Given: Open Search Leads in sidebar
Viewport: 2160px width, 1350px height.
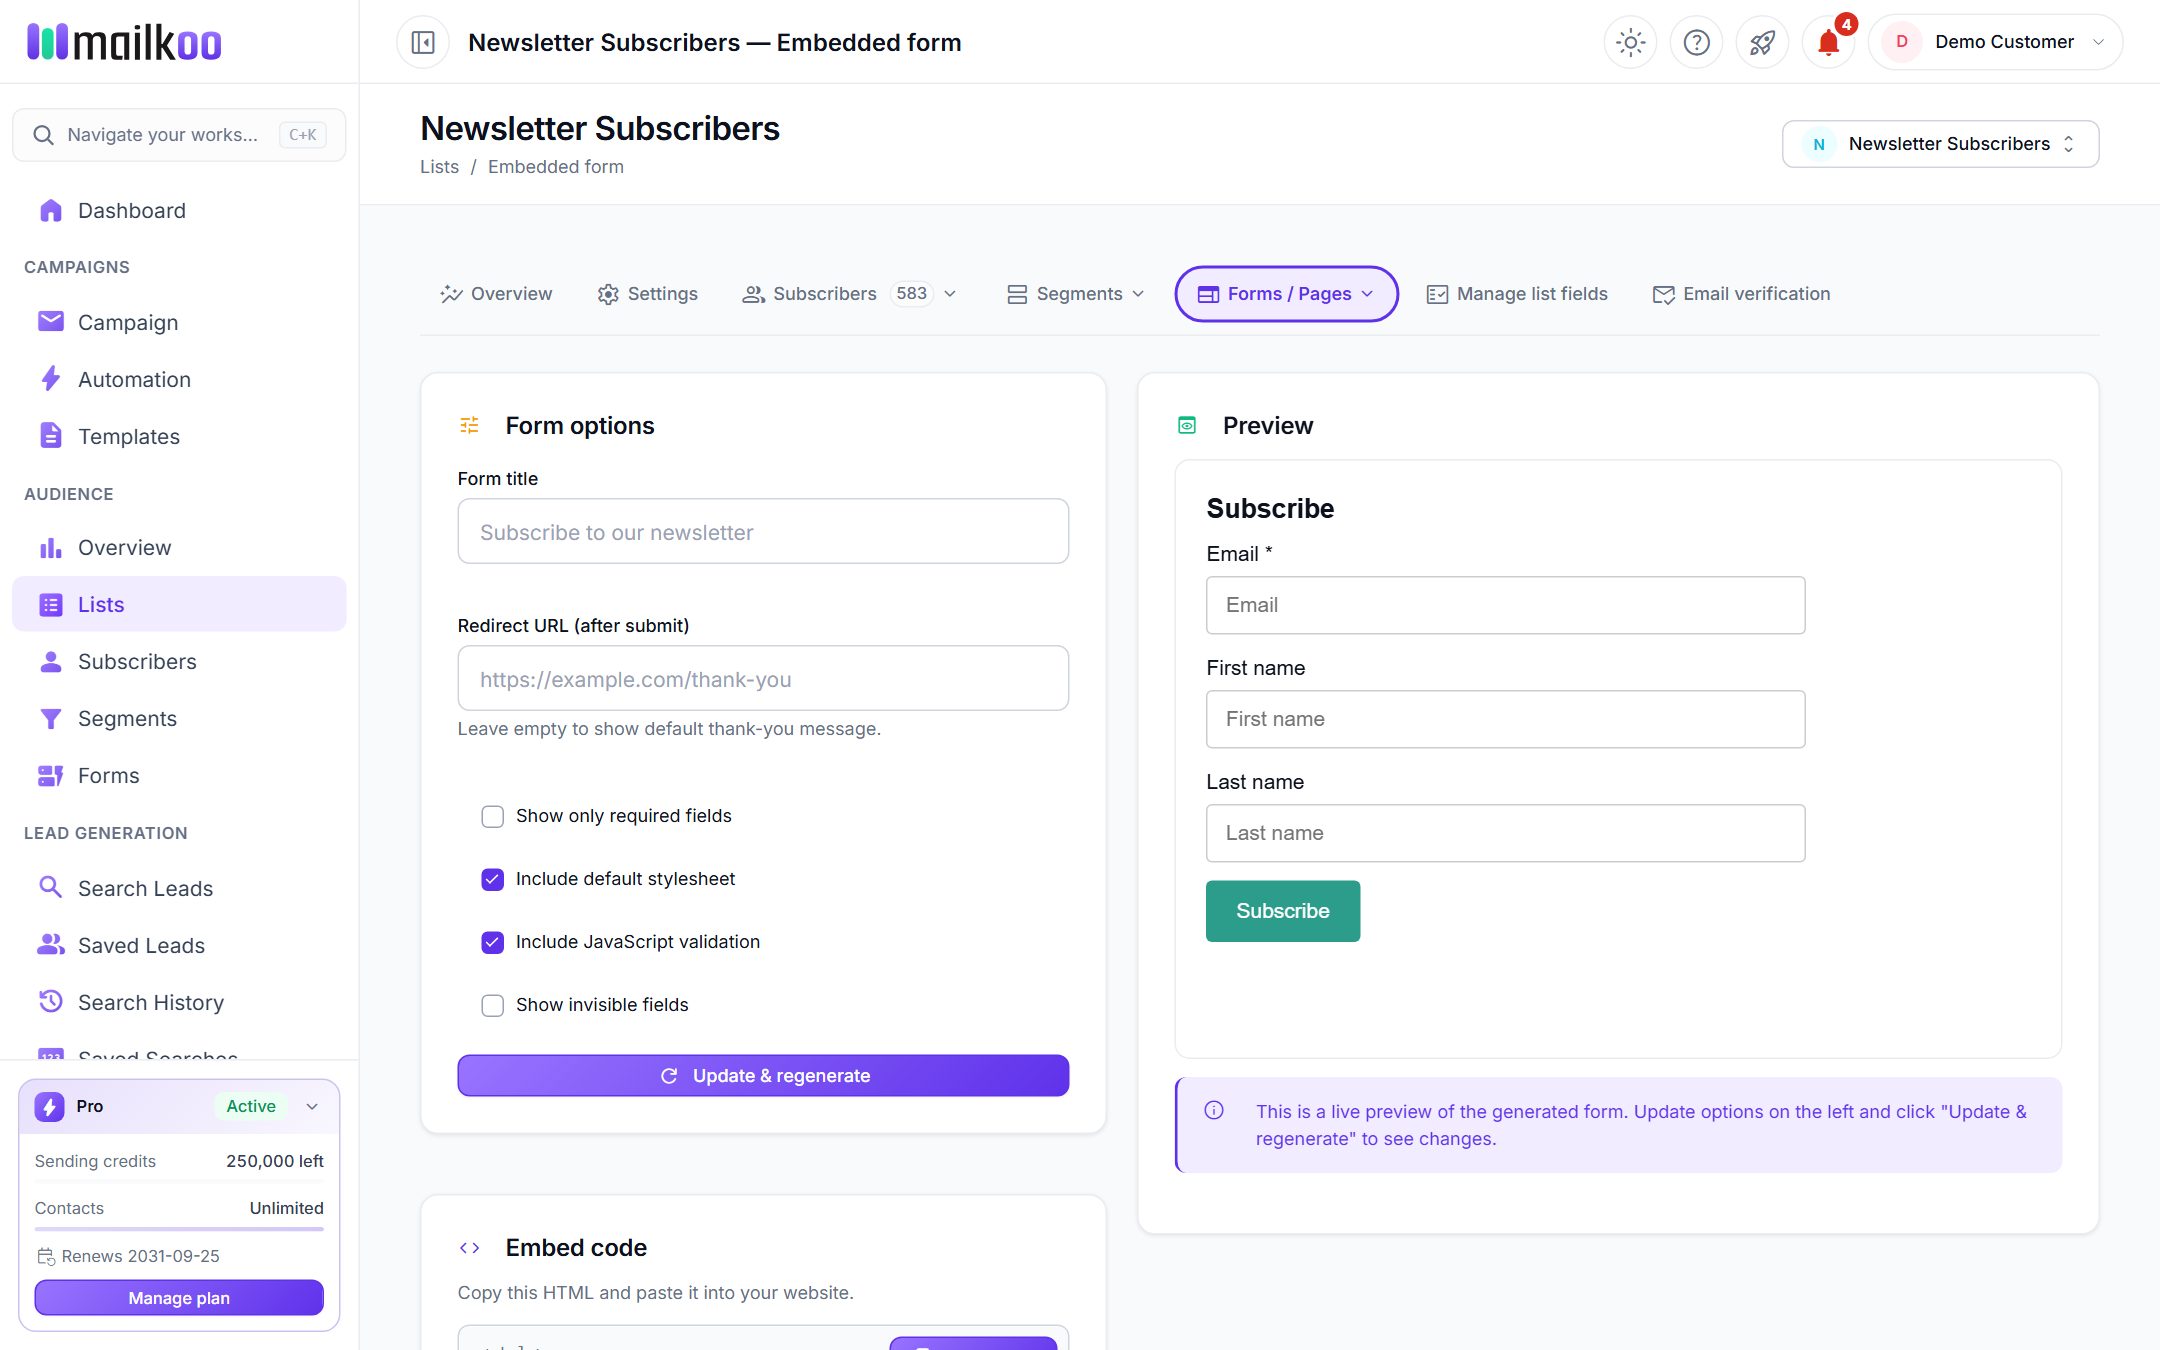Looking at the screenshot, I should pyautogui.click(x=179, y=889).
